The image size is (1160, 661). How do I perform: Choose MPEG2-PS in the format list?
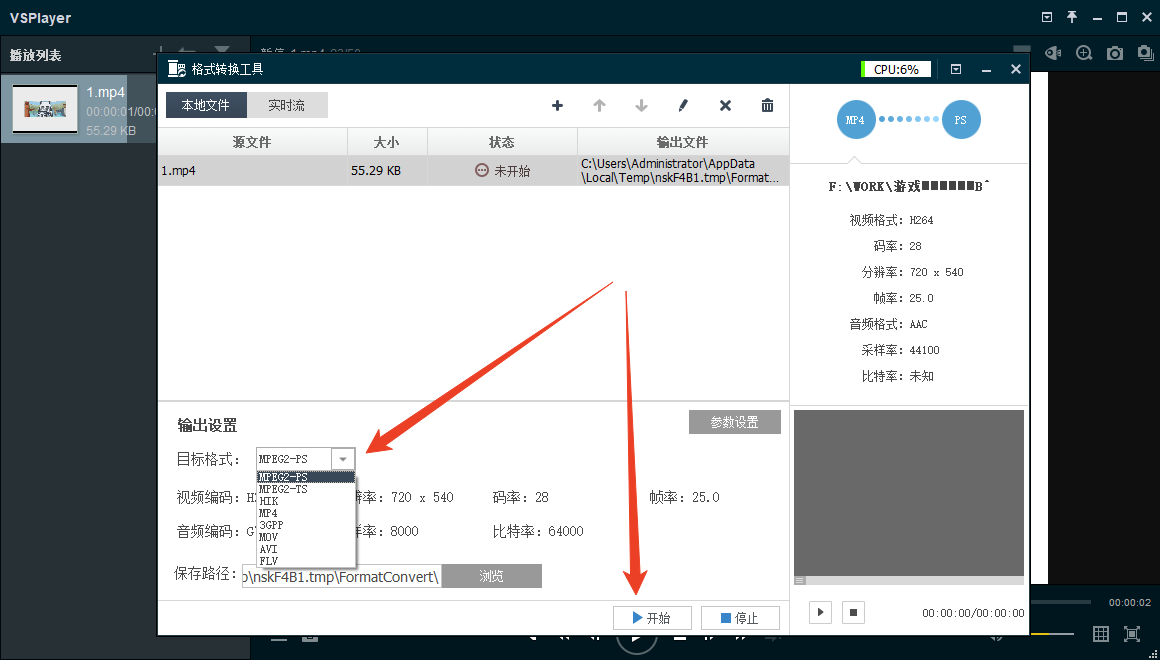[x=306, y=477]
